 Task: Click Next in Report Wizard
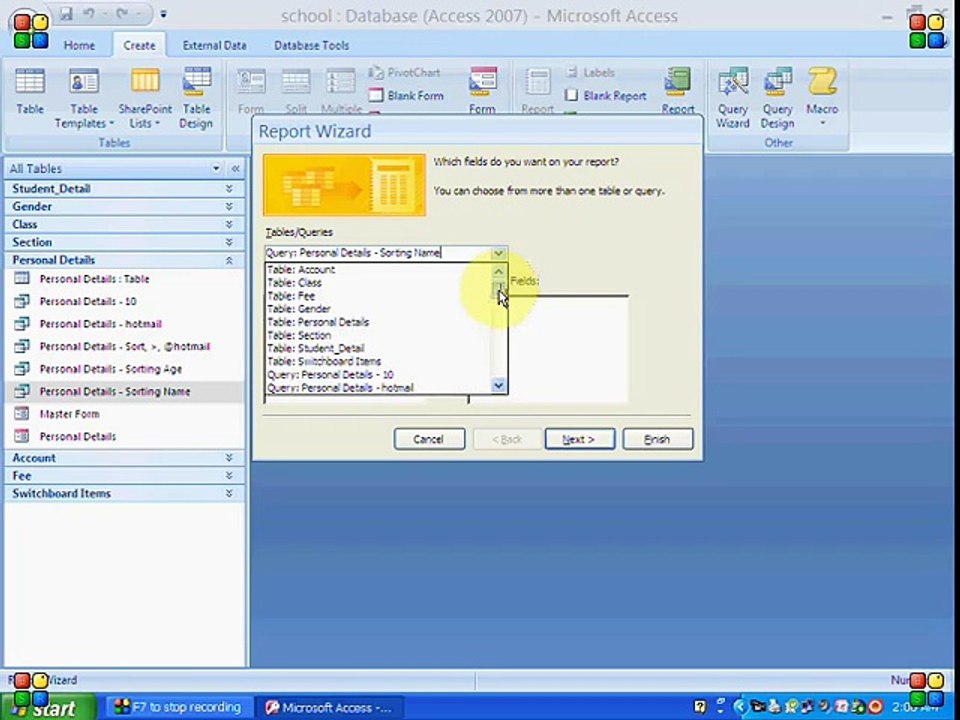(579, 439)
